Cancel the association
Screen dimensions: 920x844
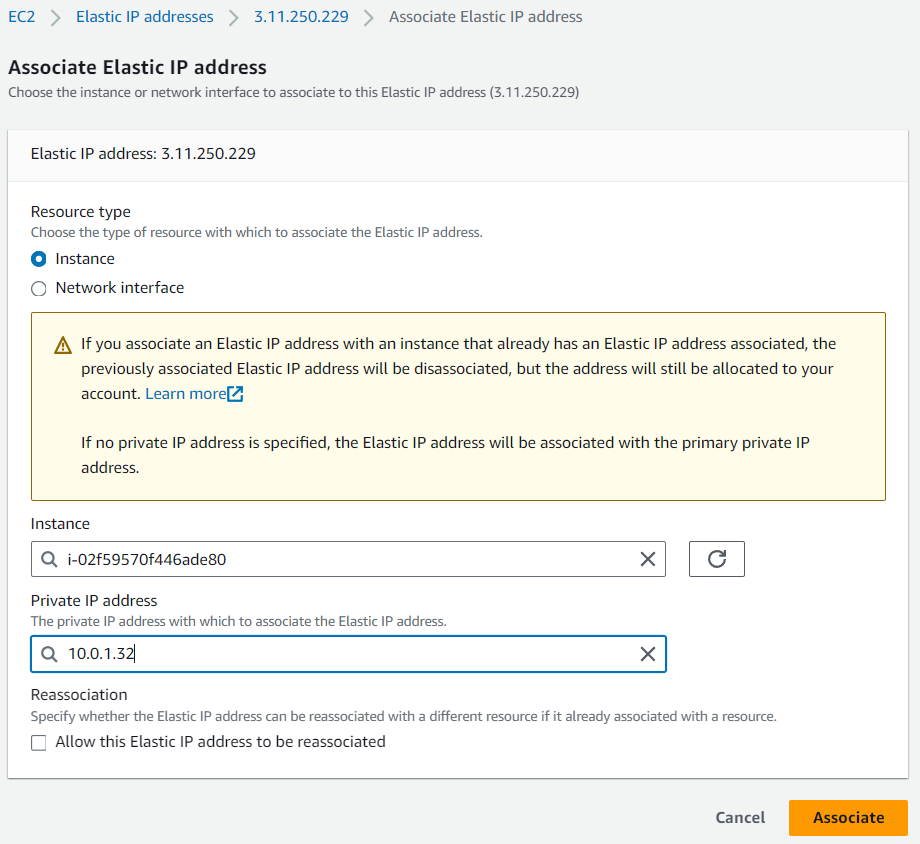click(740, 818)
